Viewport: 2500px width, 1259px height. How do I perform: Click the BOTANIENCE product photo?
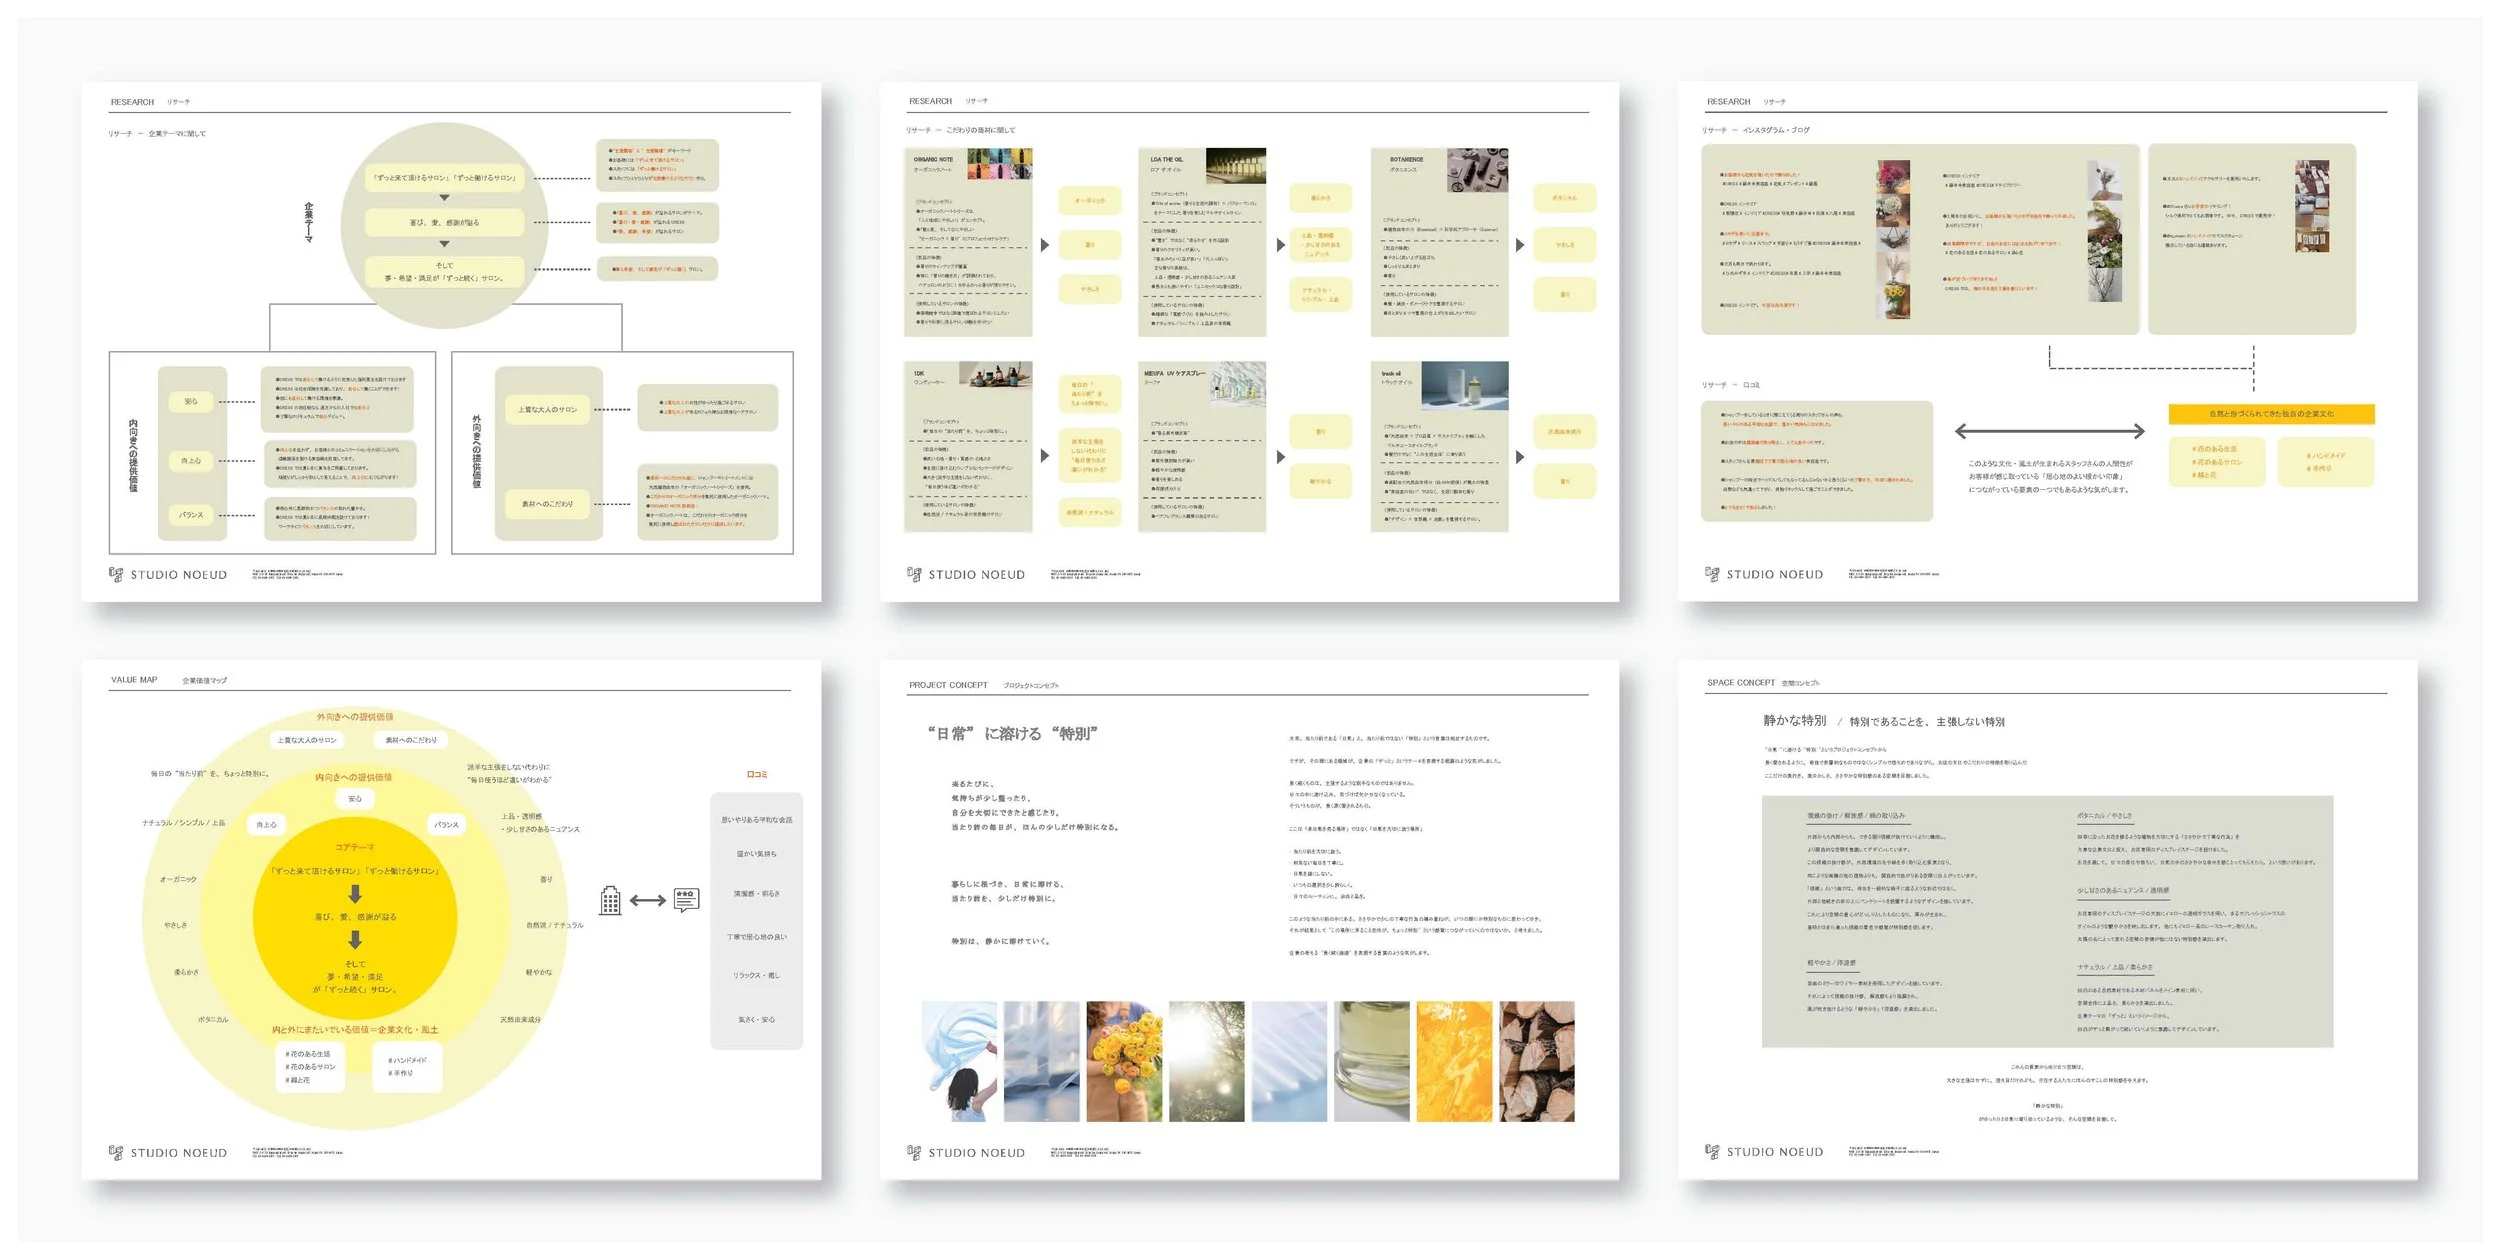point(1478,170)
